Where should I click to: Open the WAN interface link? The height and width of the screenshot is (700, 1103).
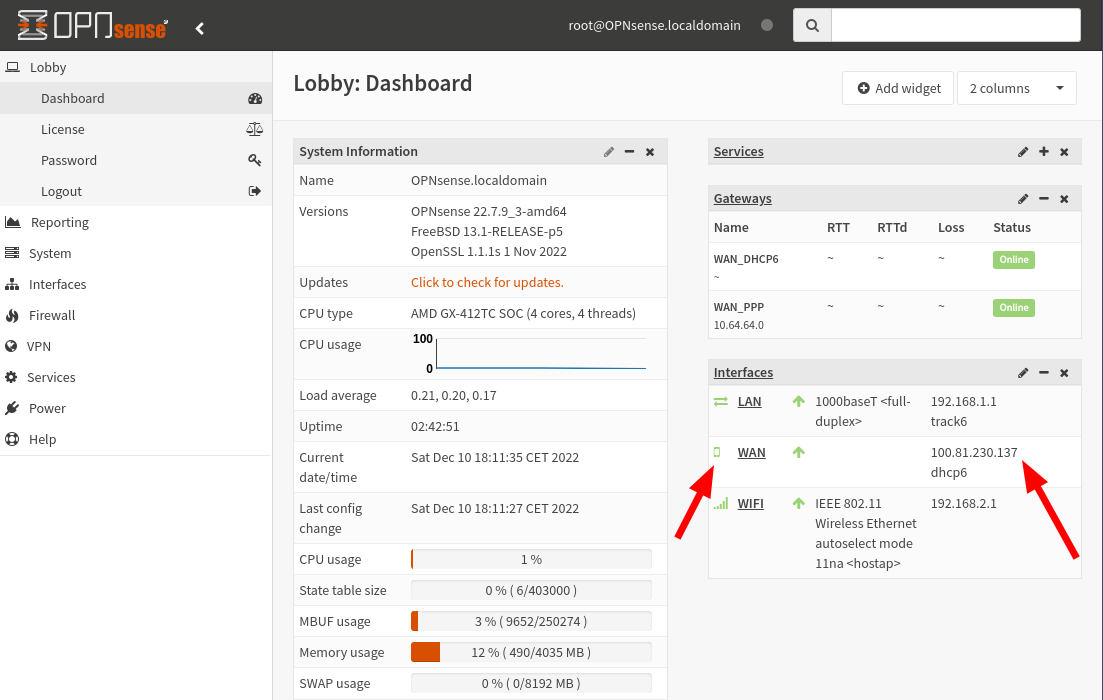coord(751,452)
